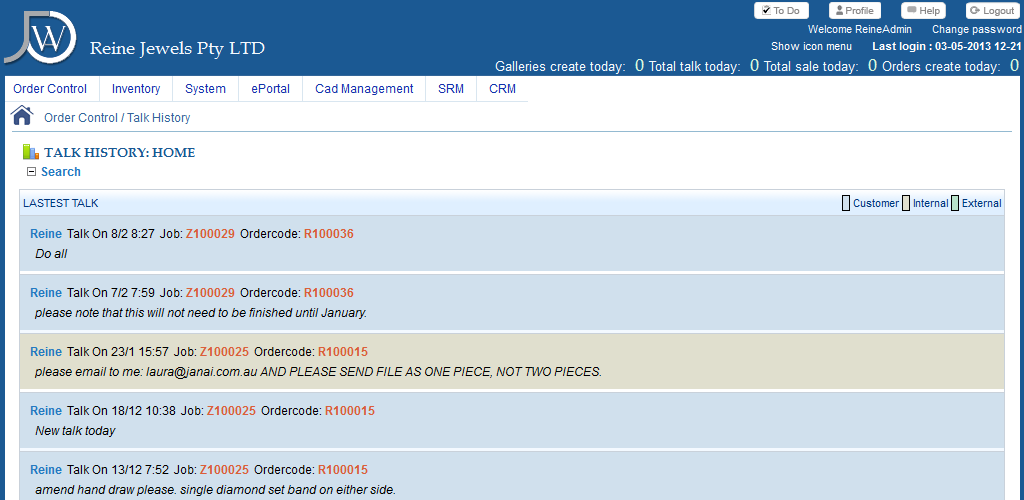1024x500 pixels.
Task: Open job Z100029 in the 7/2 7:59 talk
Action: (210, 292)
